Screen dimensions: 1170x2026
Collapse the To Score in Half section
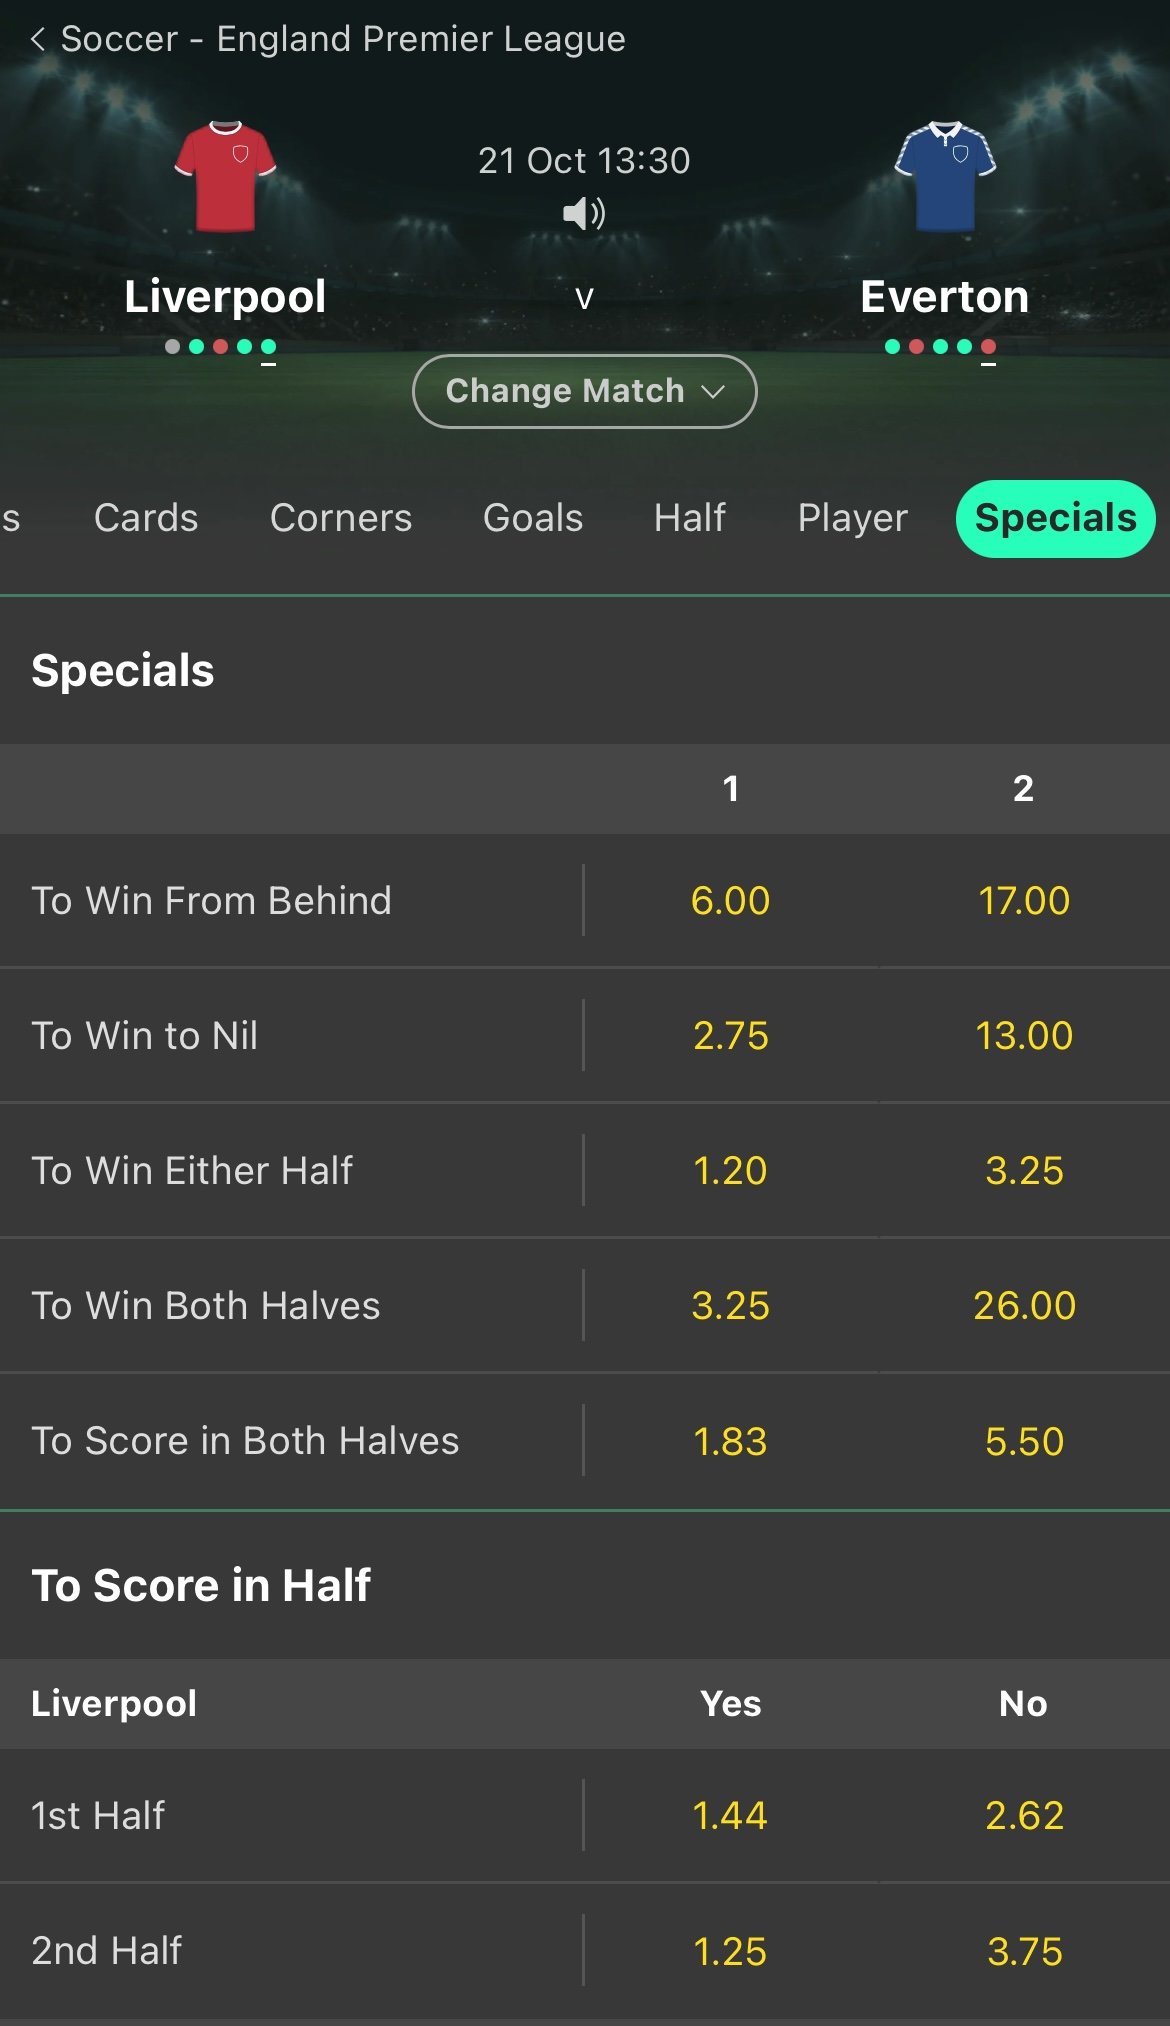click(201, 1585)
